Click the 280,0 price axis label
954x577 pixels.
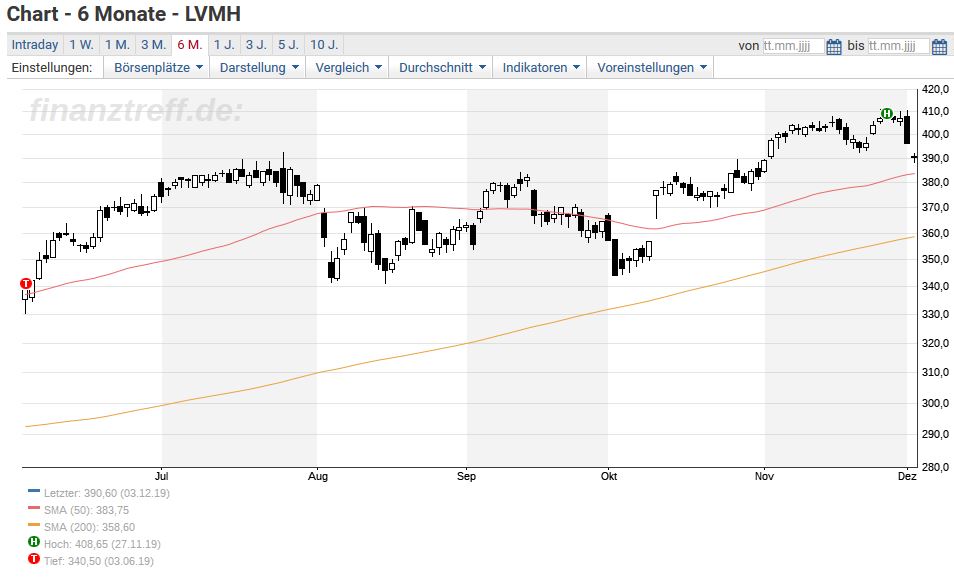tap(936, 467)
